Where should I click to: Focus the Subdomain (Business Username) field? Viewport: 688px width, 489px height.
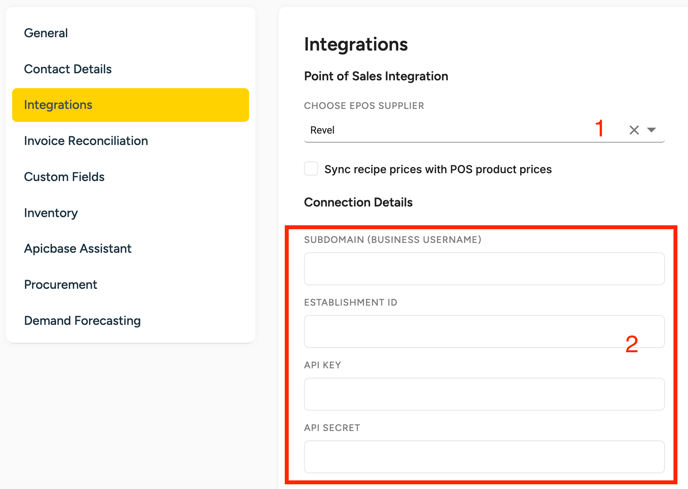tap(484, 269)
